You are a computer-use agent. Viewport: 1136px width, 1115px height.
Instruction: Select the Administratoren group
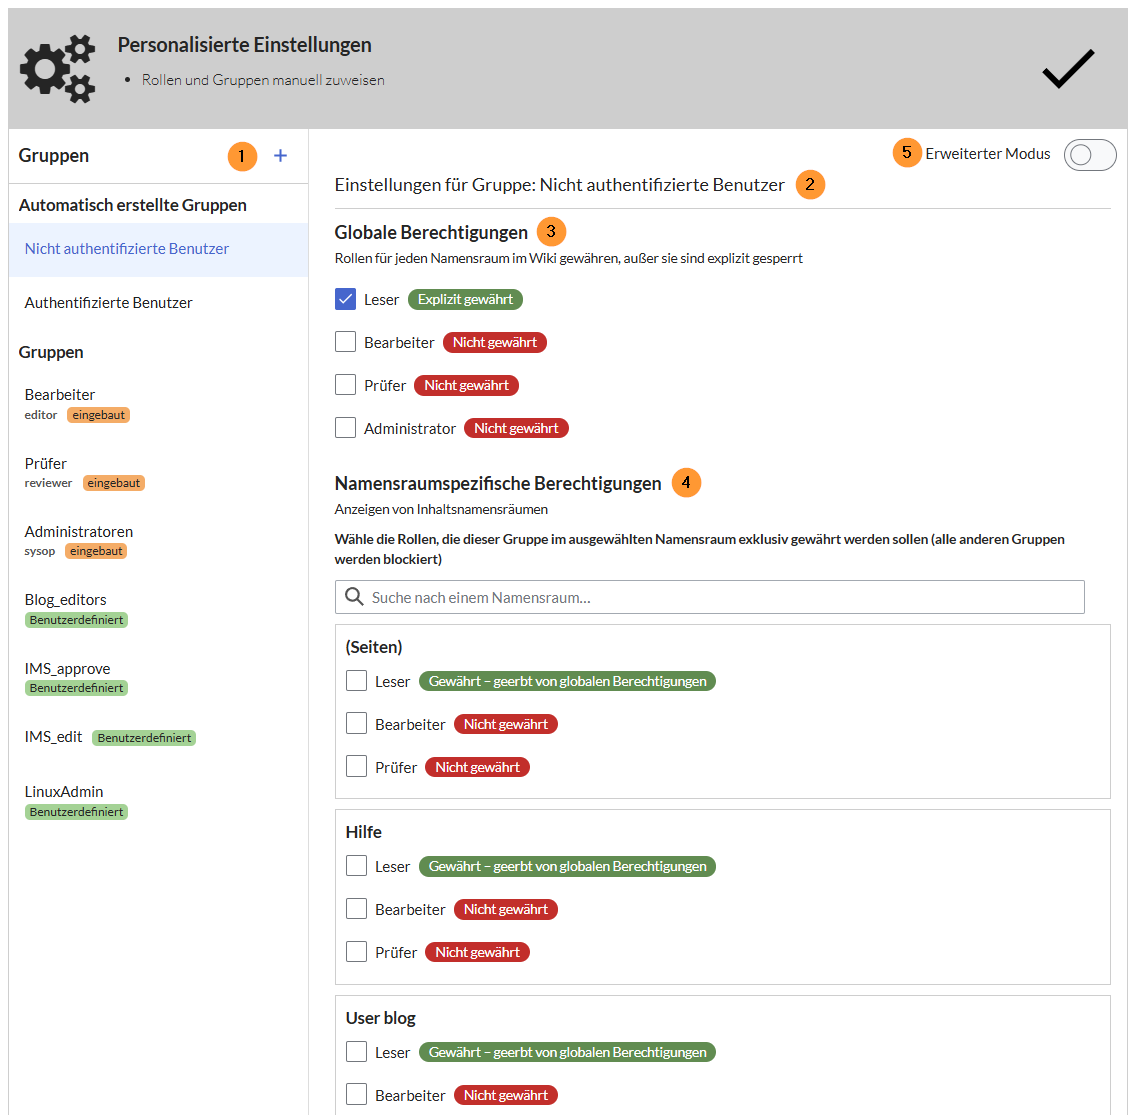[x=79, y=532]
